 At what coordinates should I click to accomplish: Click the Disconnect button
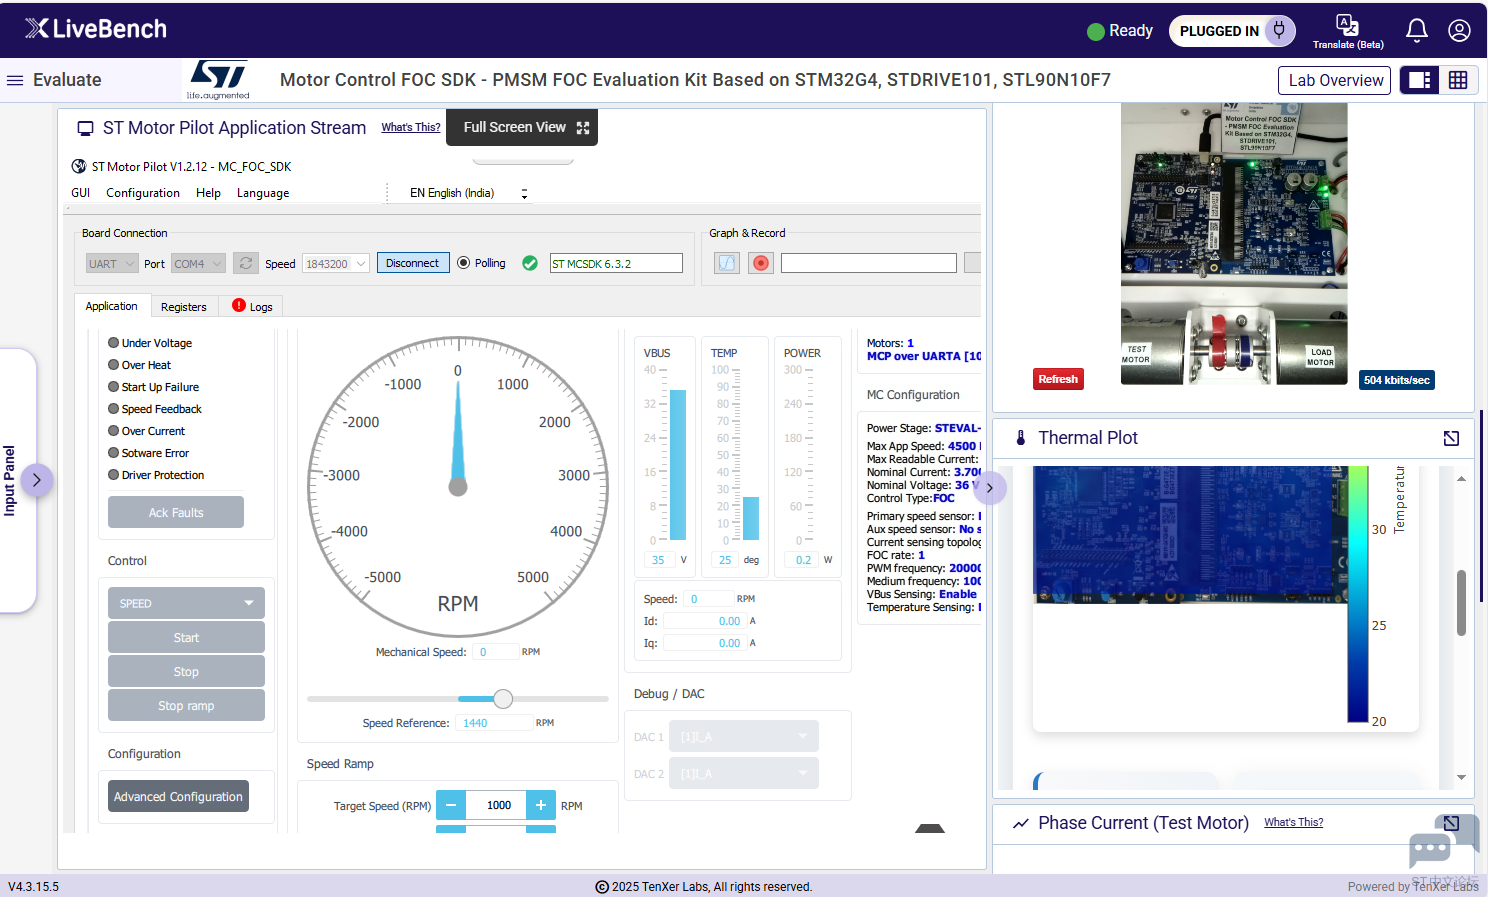(413, 263)
